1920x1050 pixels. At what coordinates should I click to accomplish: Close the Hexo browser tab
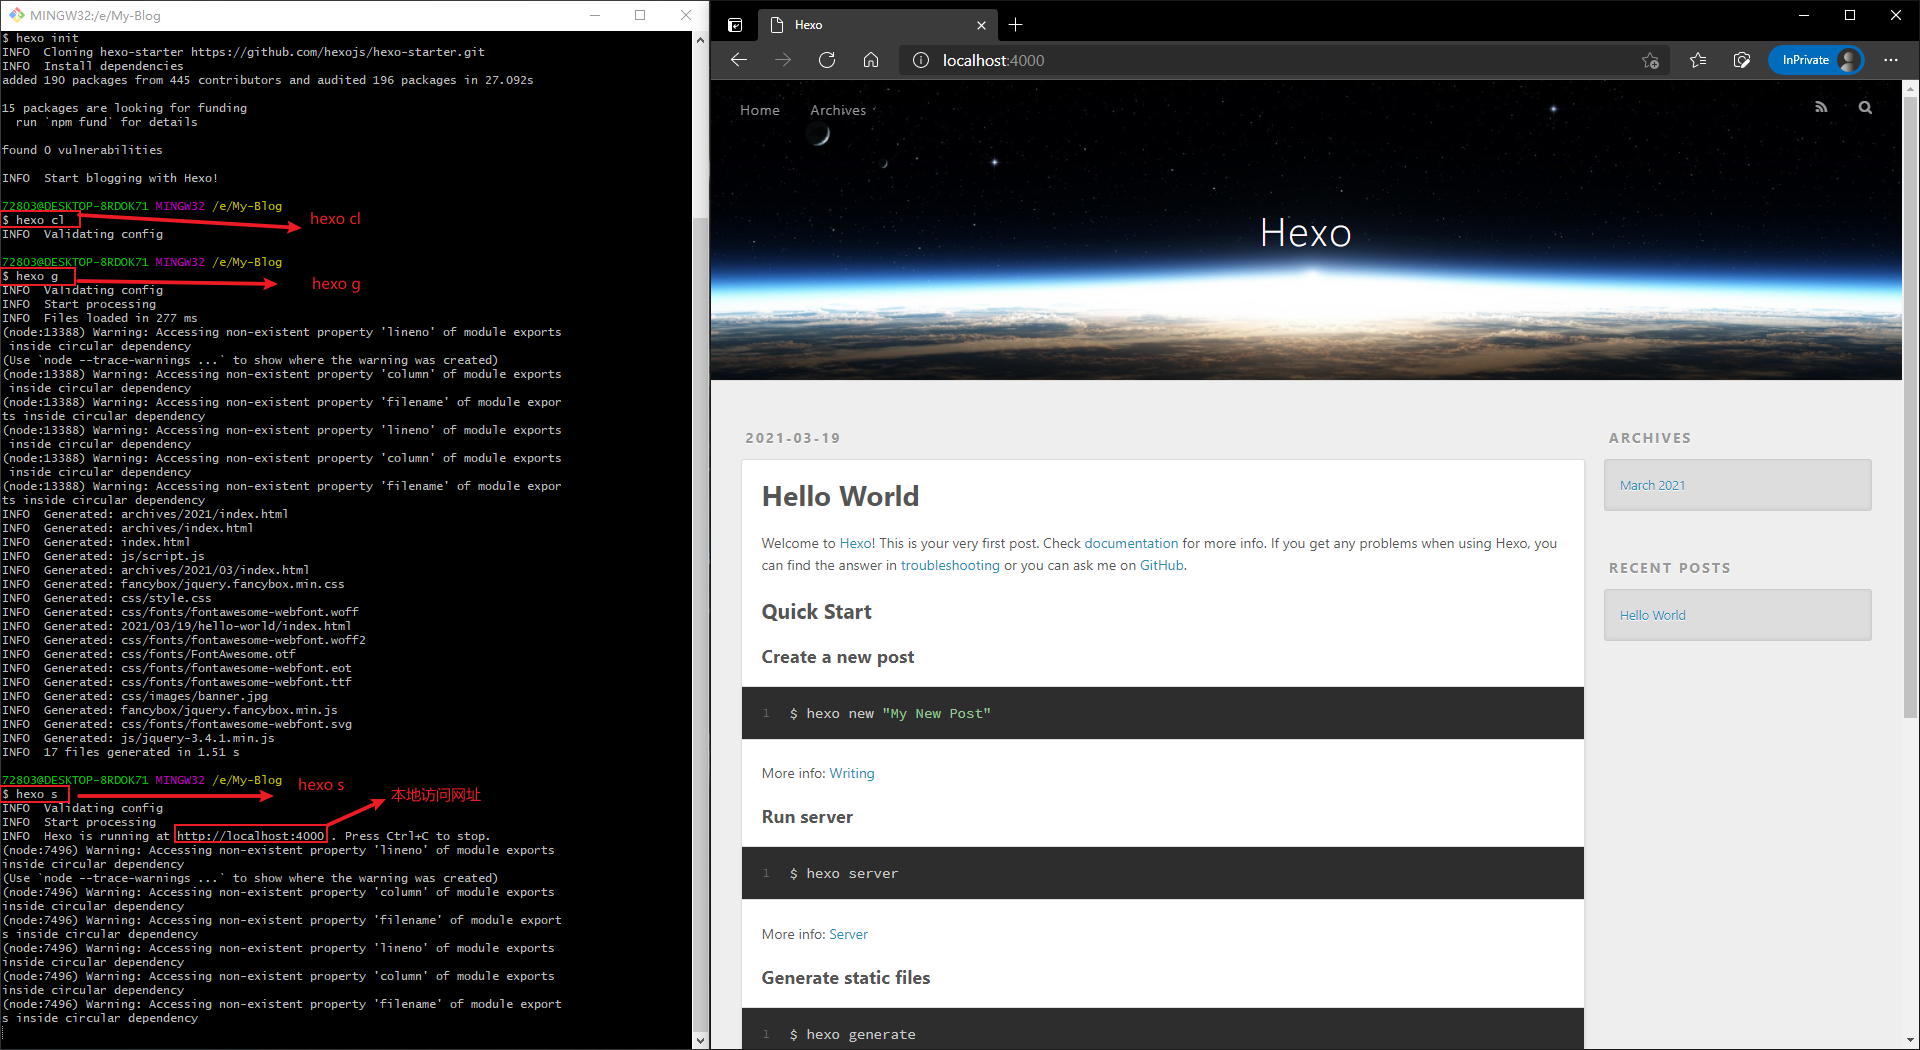tap(981, 25)
